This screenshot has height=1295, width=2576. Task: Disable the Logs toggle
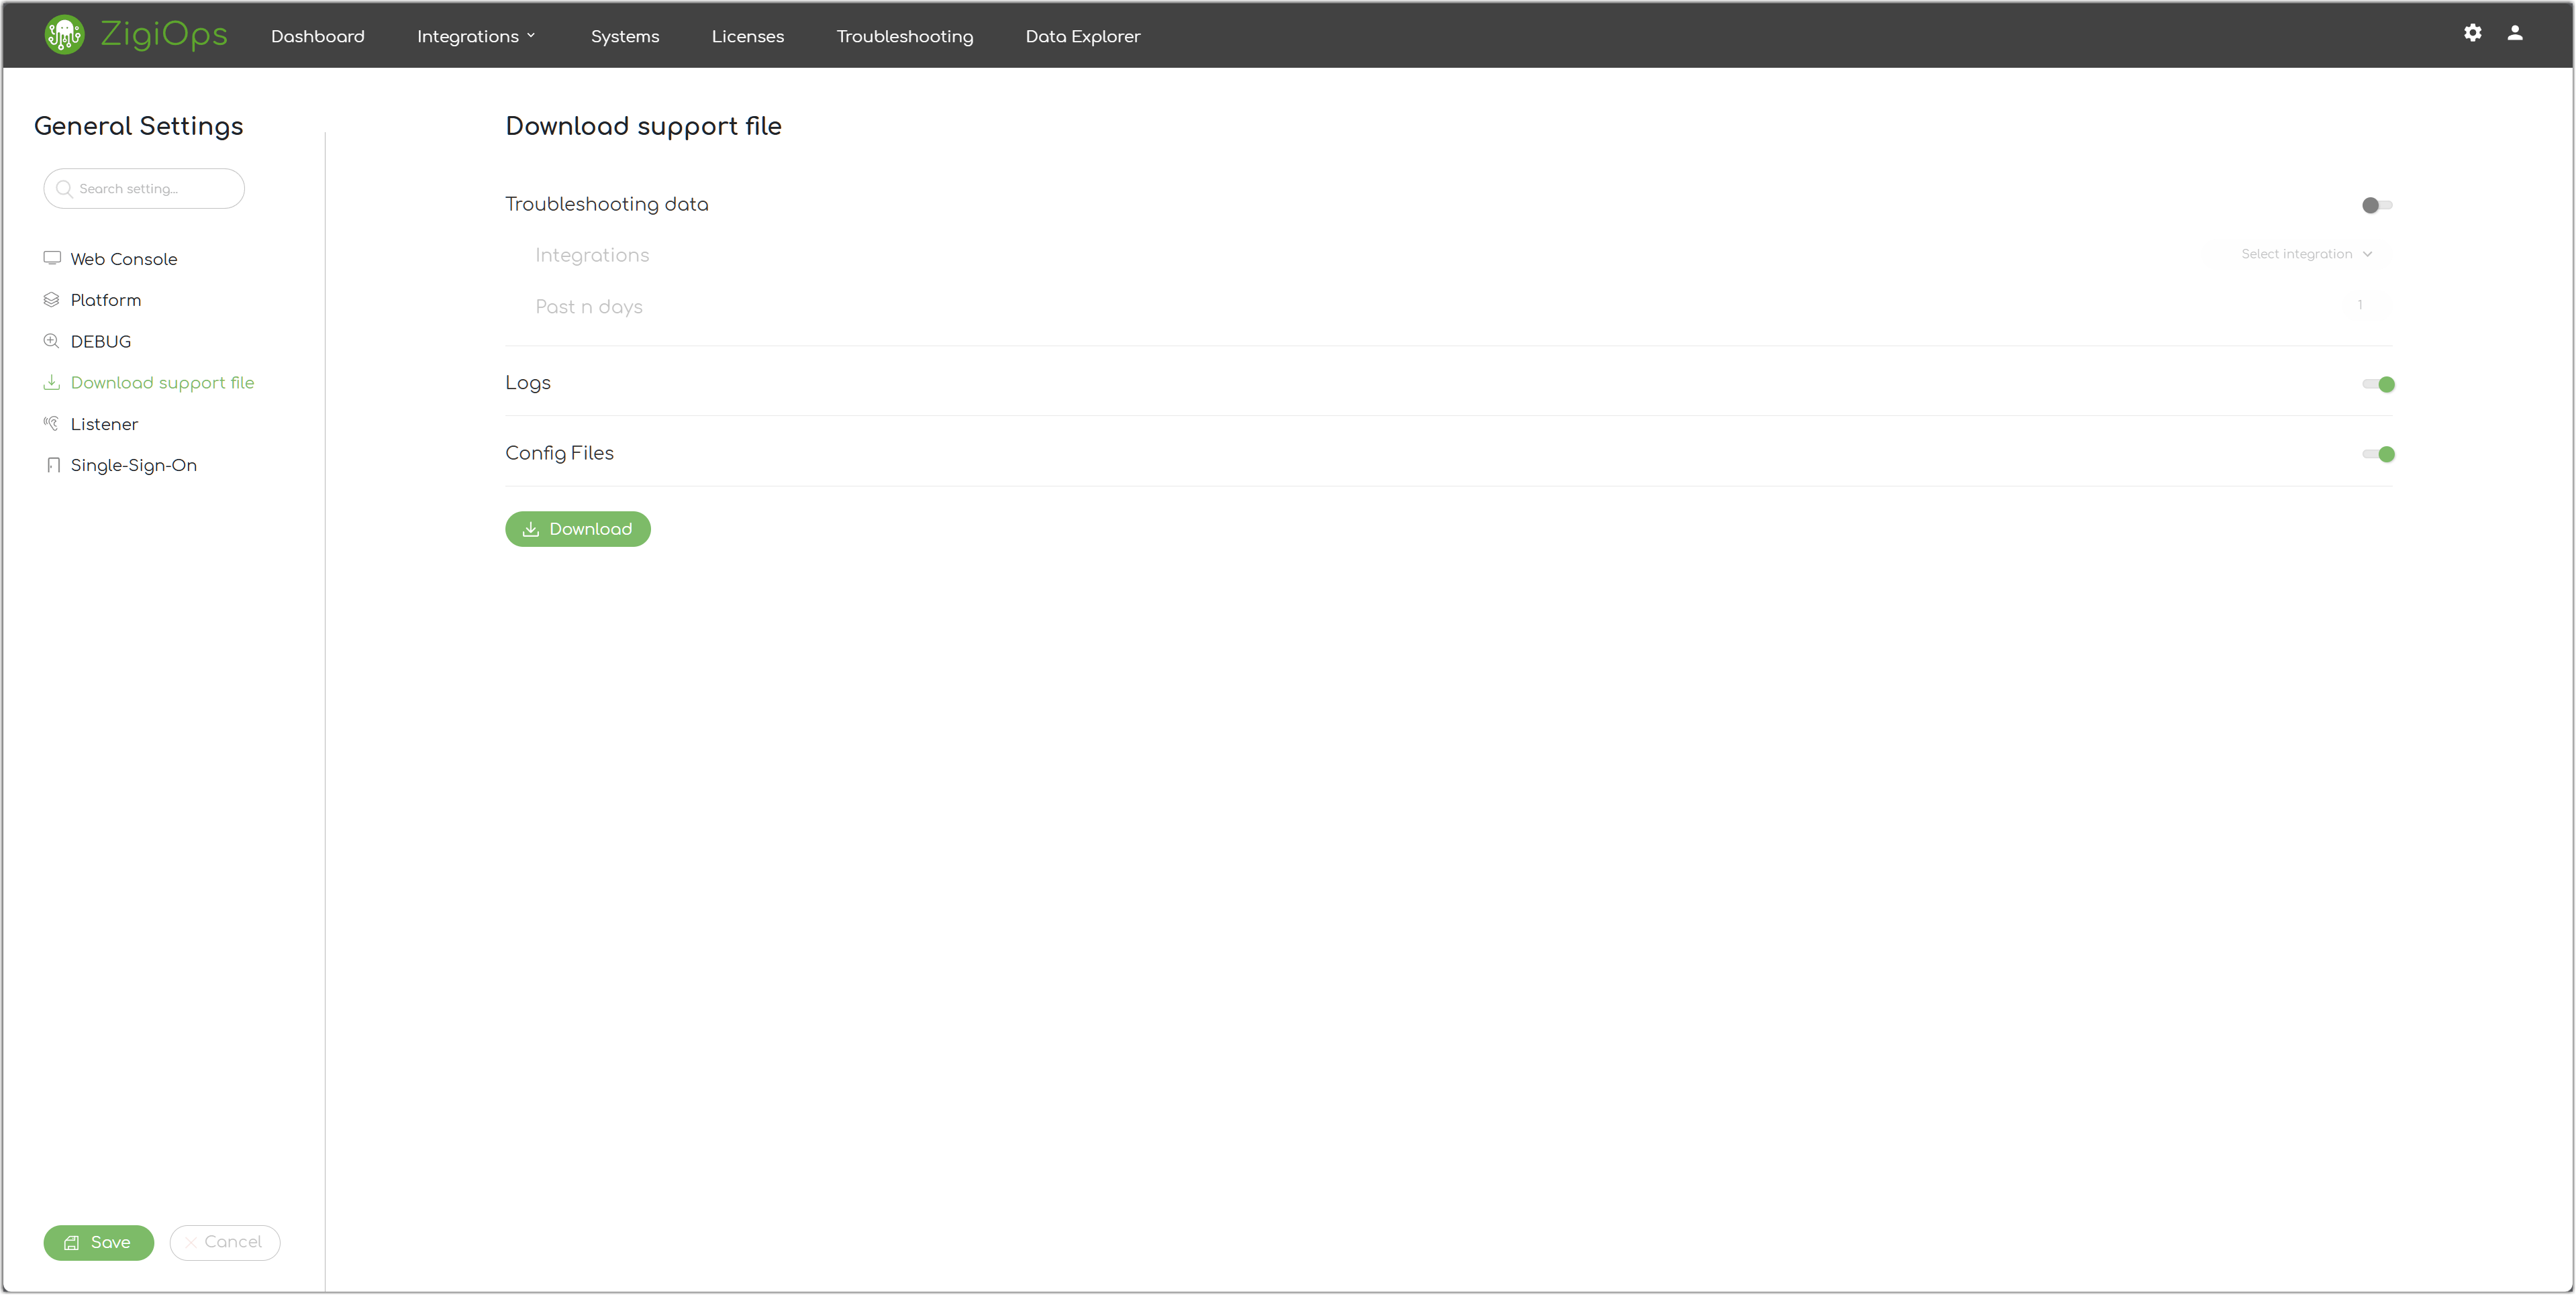[2378, 384]
